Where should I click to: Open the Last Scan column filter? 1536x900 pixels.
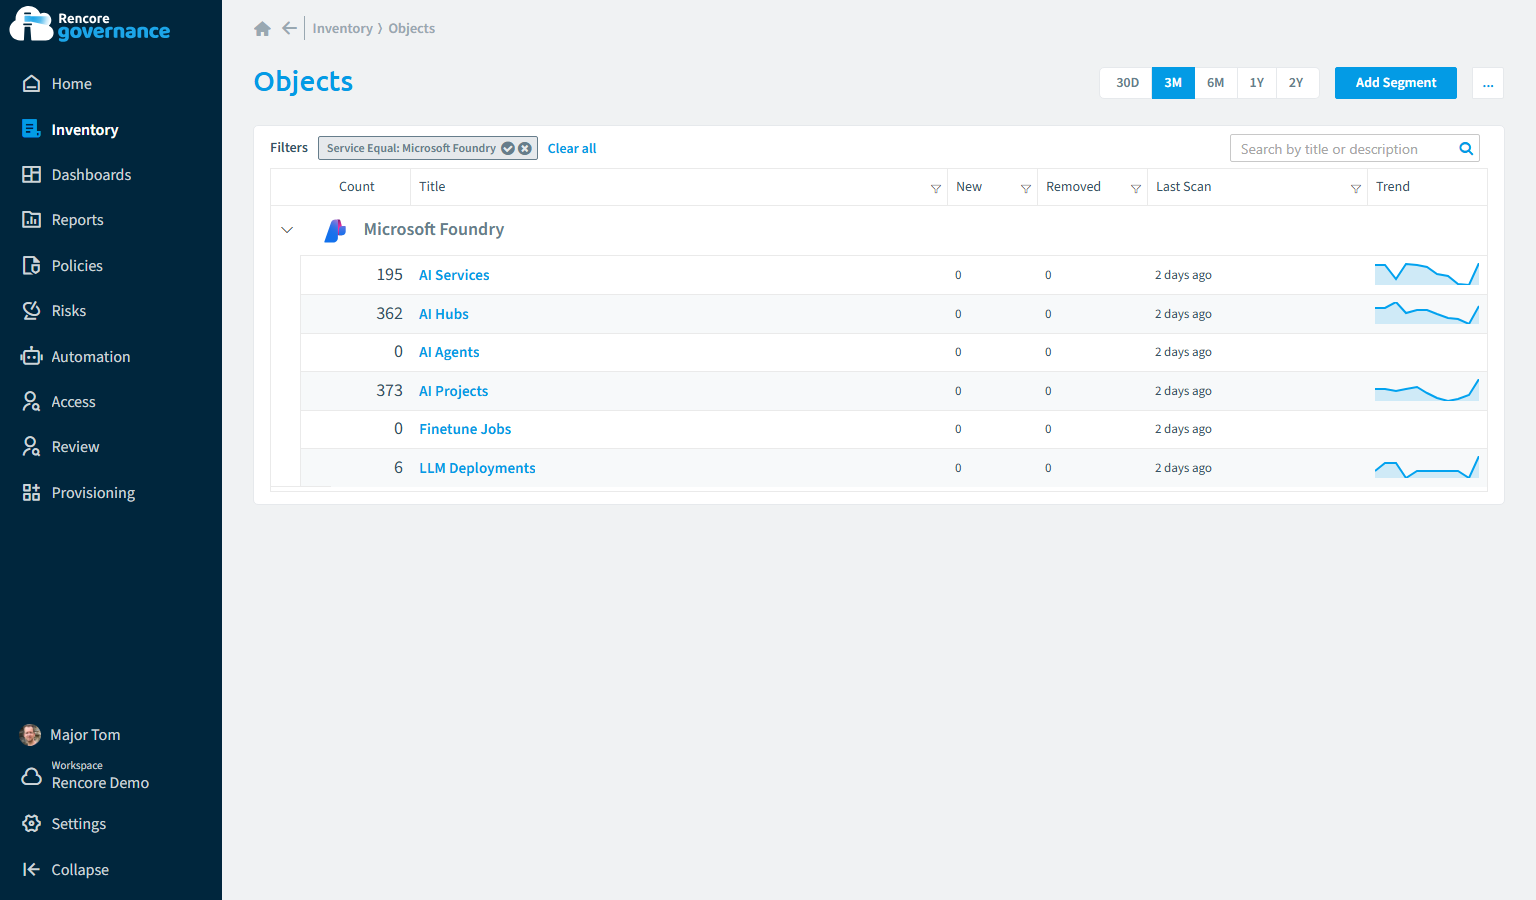(1356, 188)
